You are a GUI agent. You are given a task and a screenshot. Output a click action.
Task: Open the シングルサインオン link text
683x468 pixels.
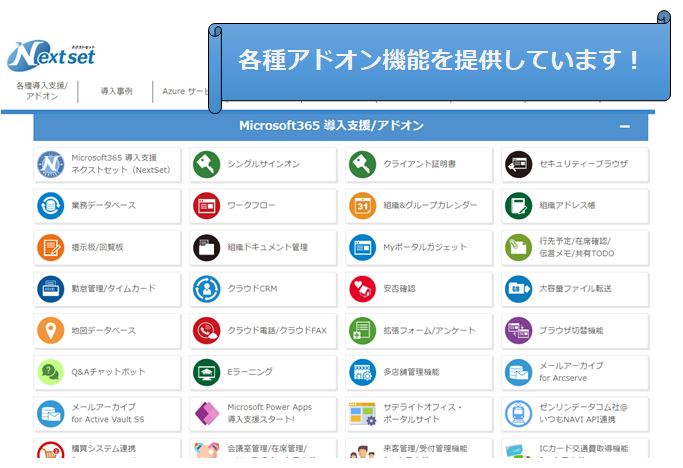264,164
